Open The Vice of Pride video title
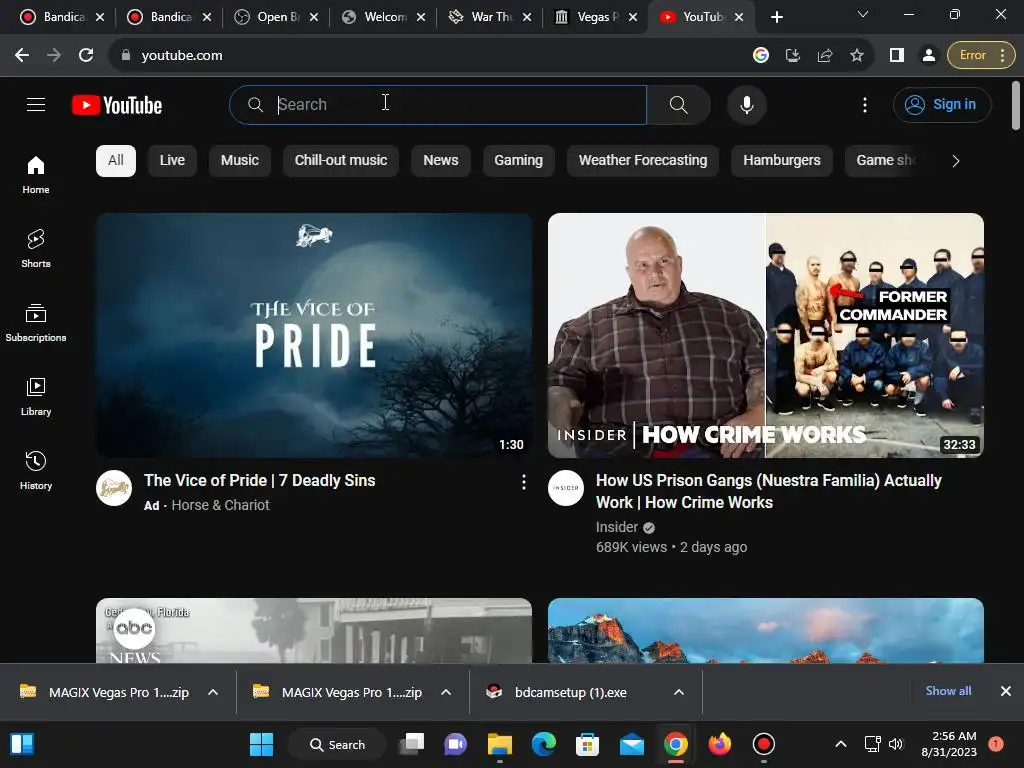Image resolution: width=1024 pixels, height=768 pixels. click(x=259, y=481)
